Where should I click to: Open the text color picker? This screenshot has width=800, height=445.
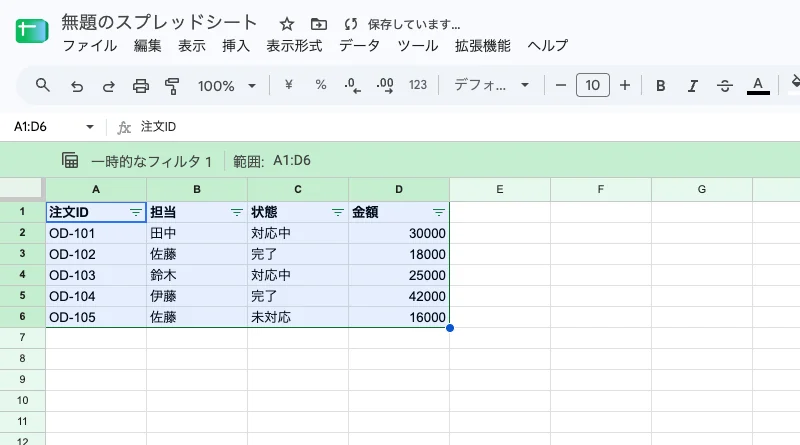(758, 86)
